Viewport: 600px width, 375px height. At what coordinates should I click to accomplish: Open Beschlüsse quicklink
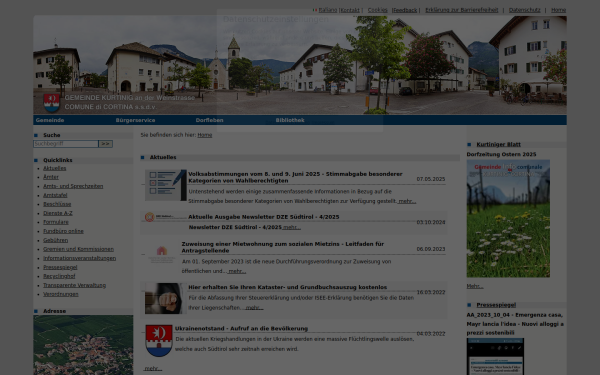(57, 204)
